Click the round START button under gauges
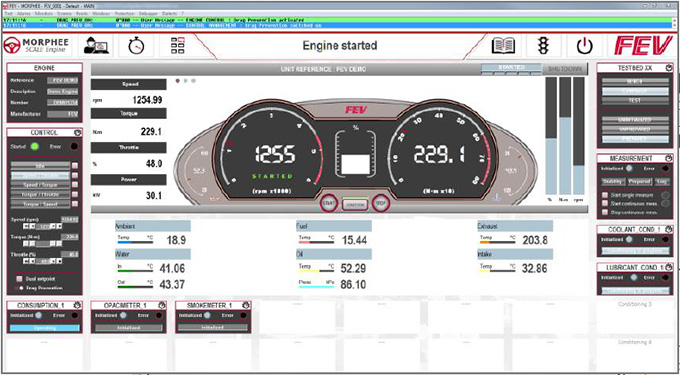 (x=329, y=204)
